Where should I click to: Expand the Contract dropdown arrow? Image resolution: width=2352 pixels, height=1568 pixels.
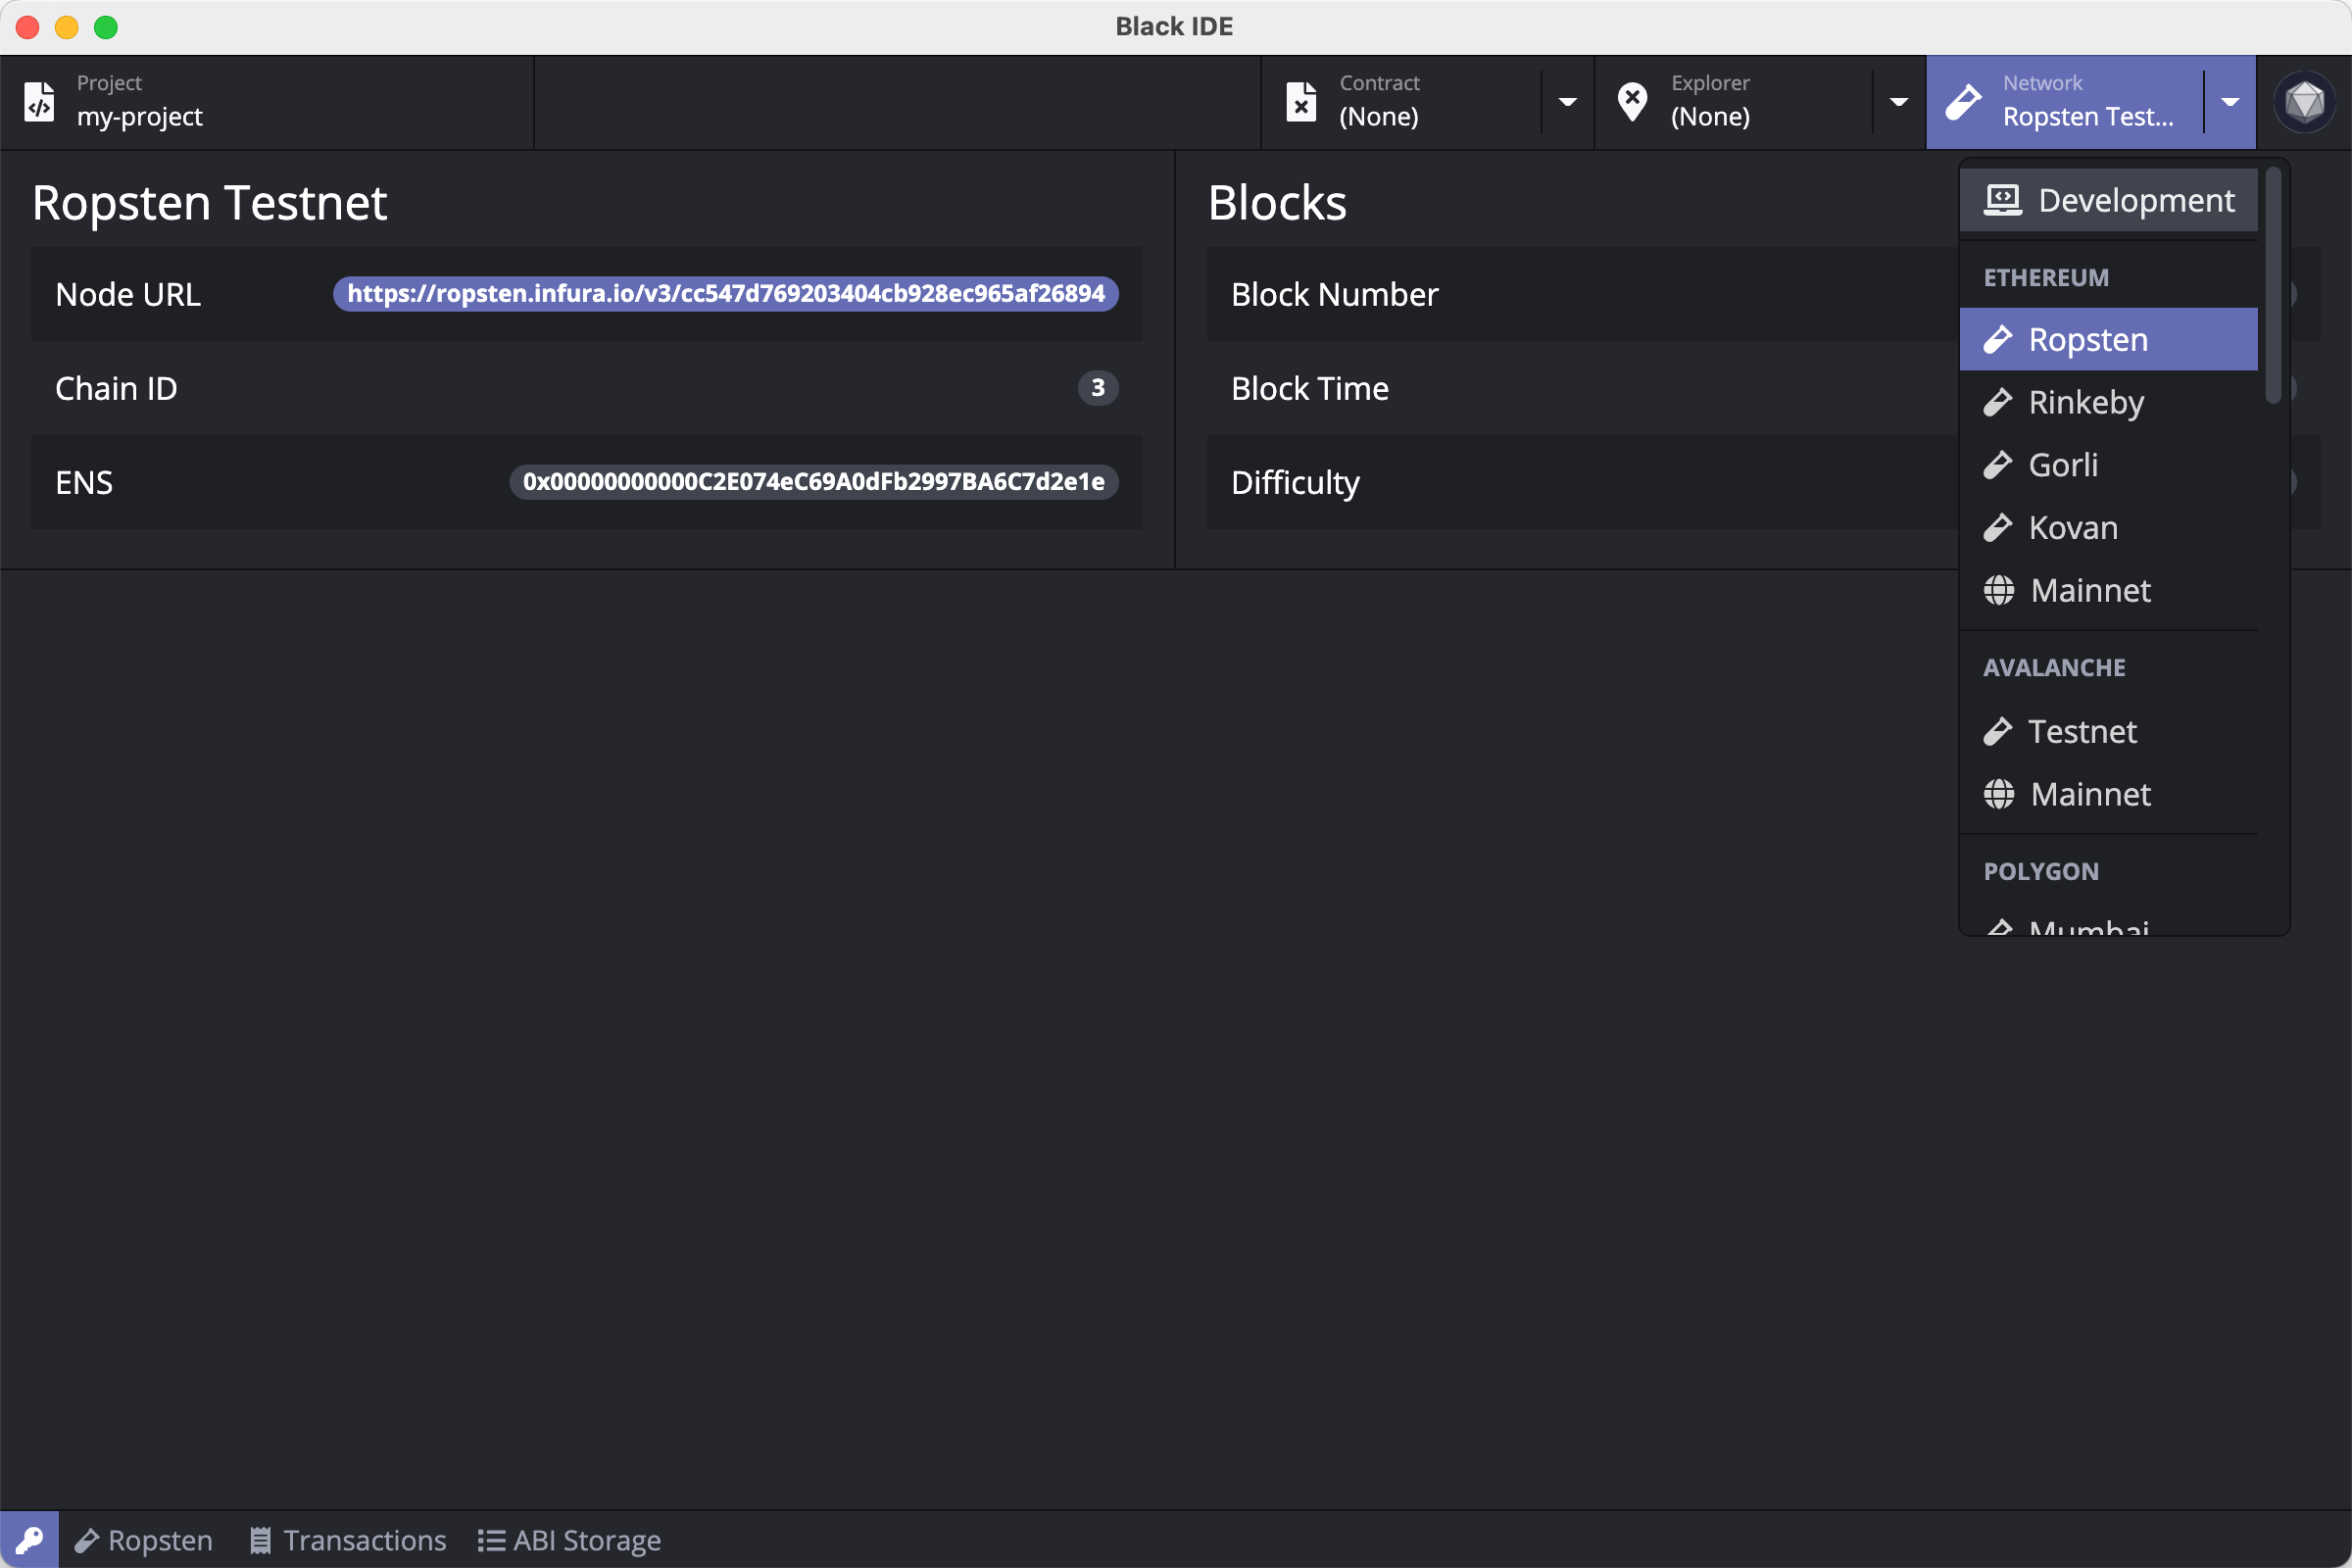1568,102
